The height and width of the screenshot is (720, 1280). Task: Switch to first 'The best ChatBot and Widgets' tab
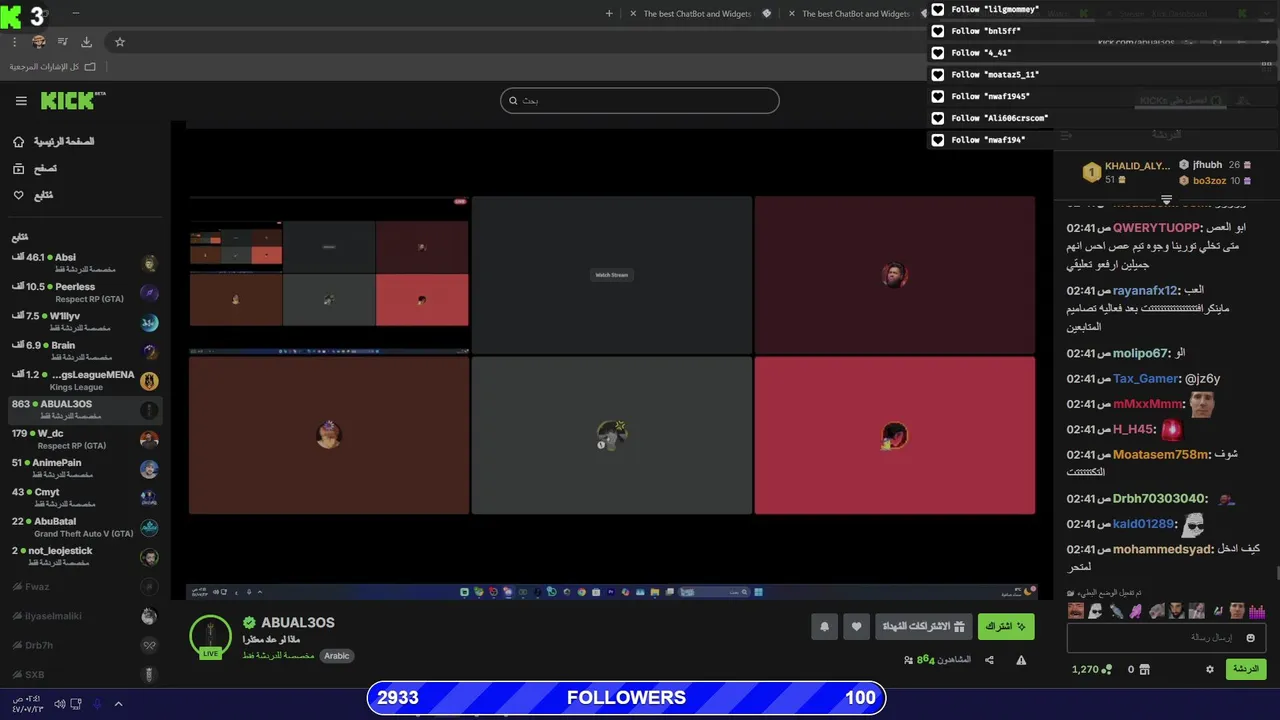[697, 14]
